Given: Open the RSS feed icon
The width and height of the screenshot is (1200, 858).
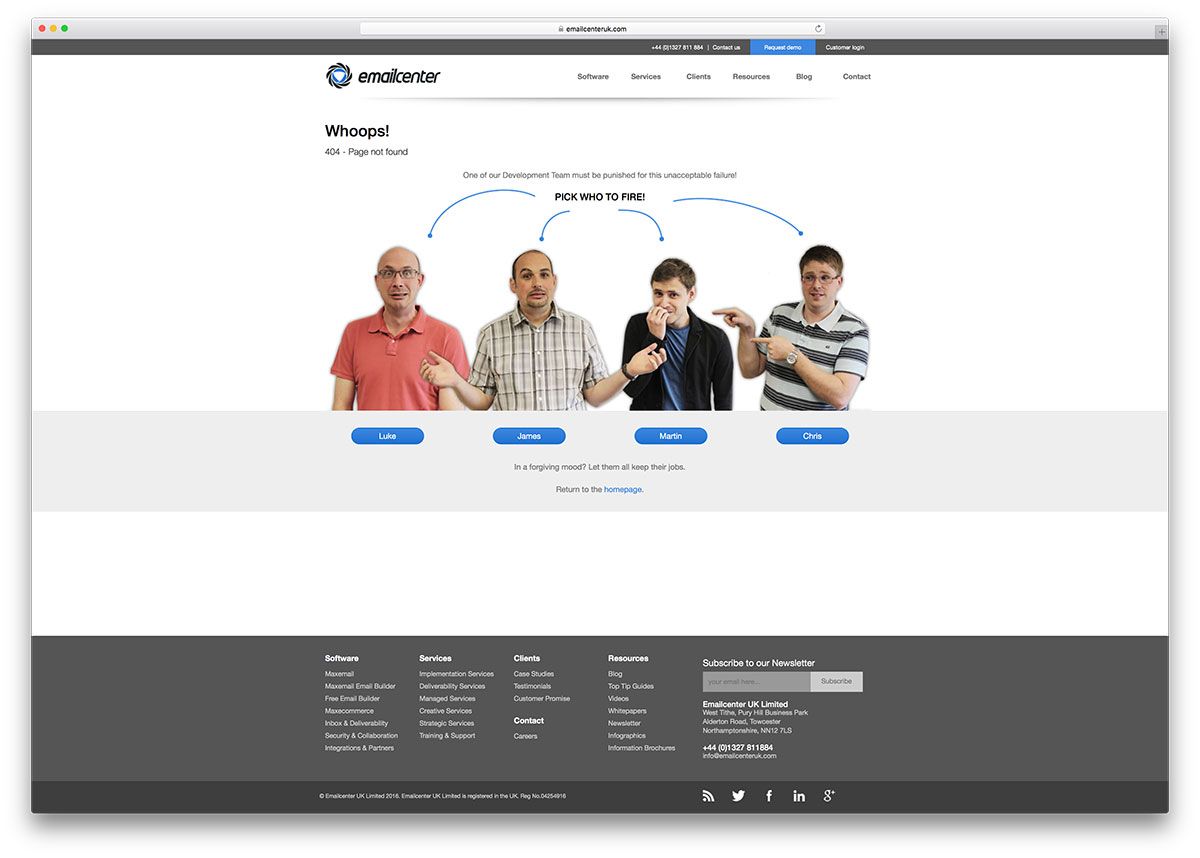Looking at the screenshot, I should tap(708, 796).
